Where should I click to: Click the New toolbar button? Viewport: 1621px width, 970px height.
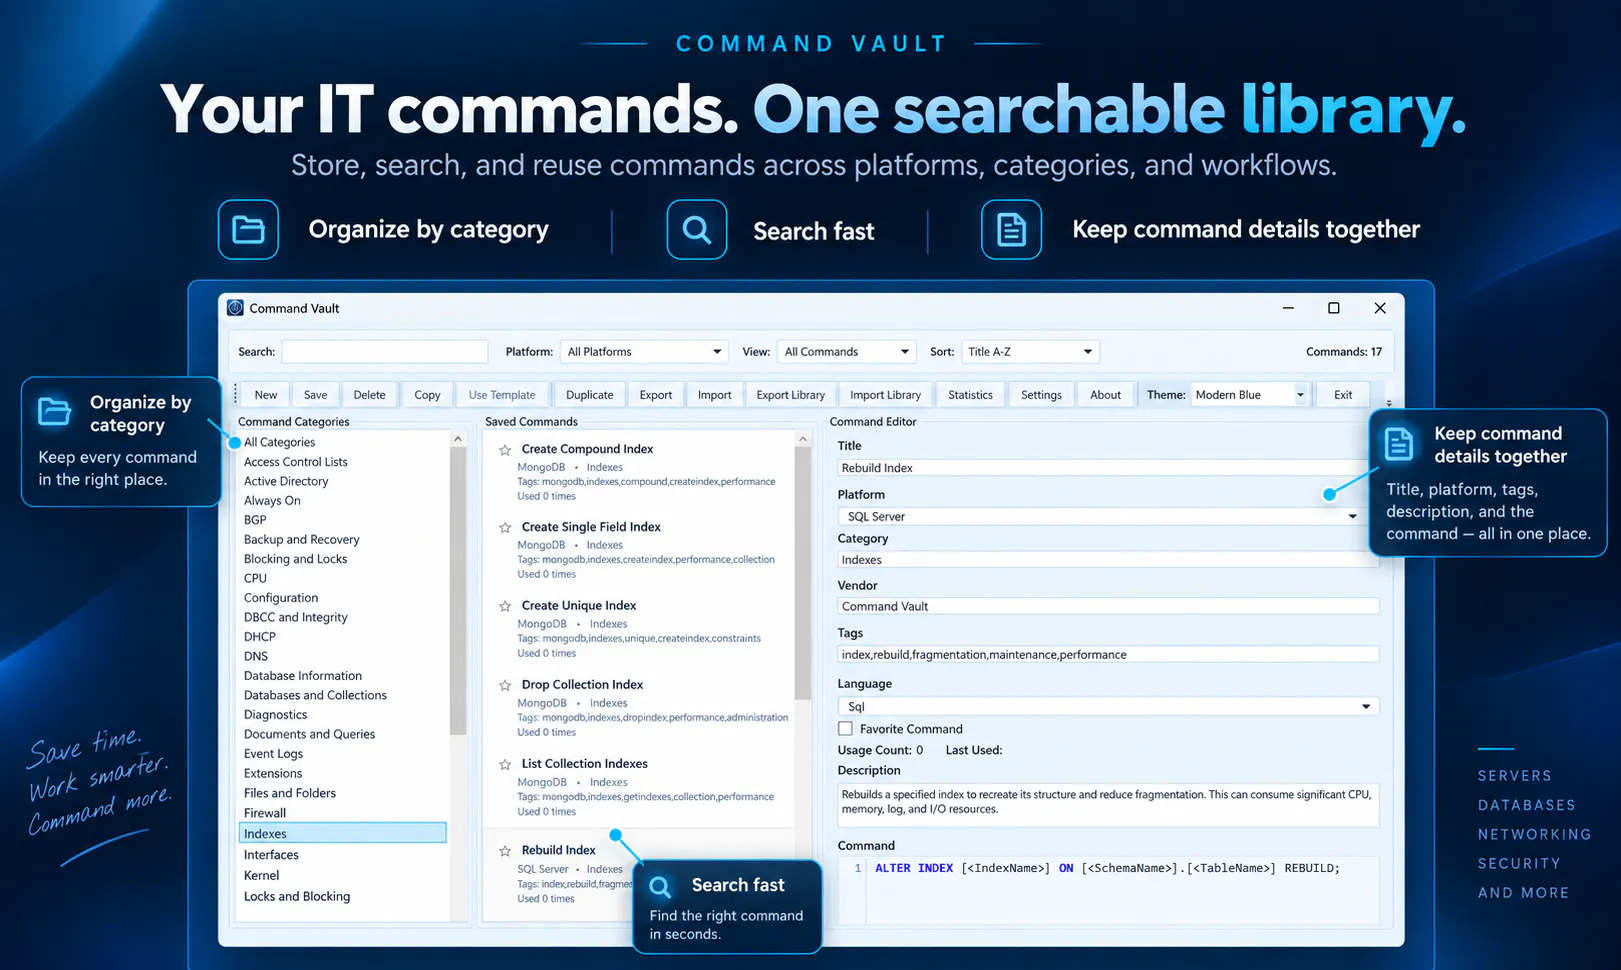266,395
